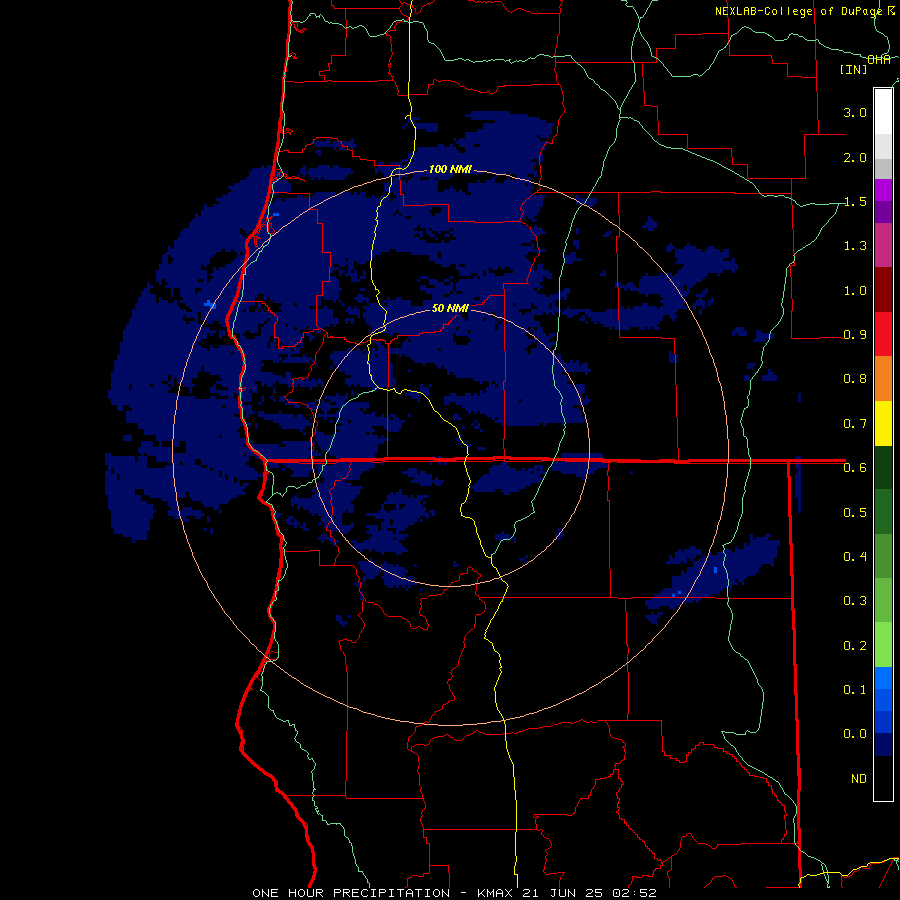
Task: Select the pink legend swatch beside 1.3
Action: (883, 245)
